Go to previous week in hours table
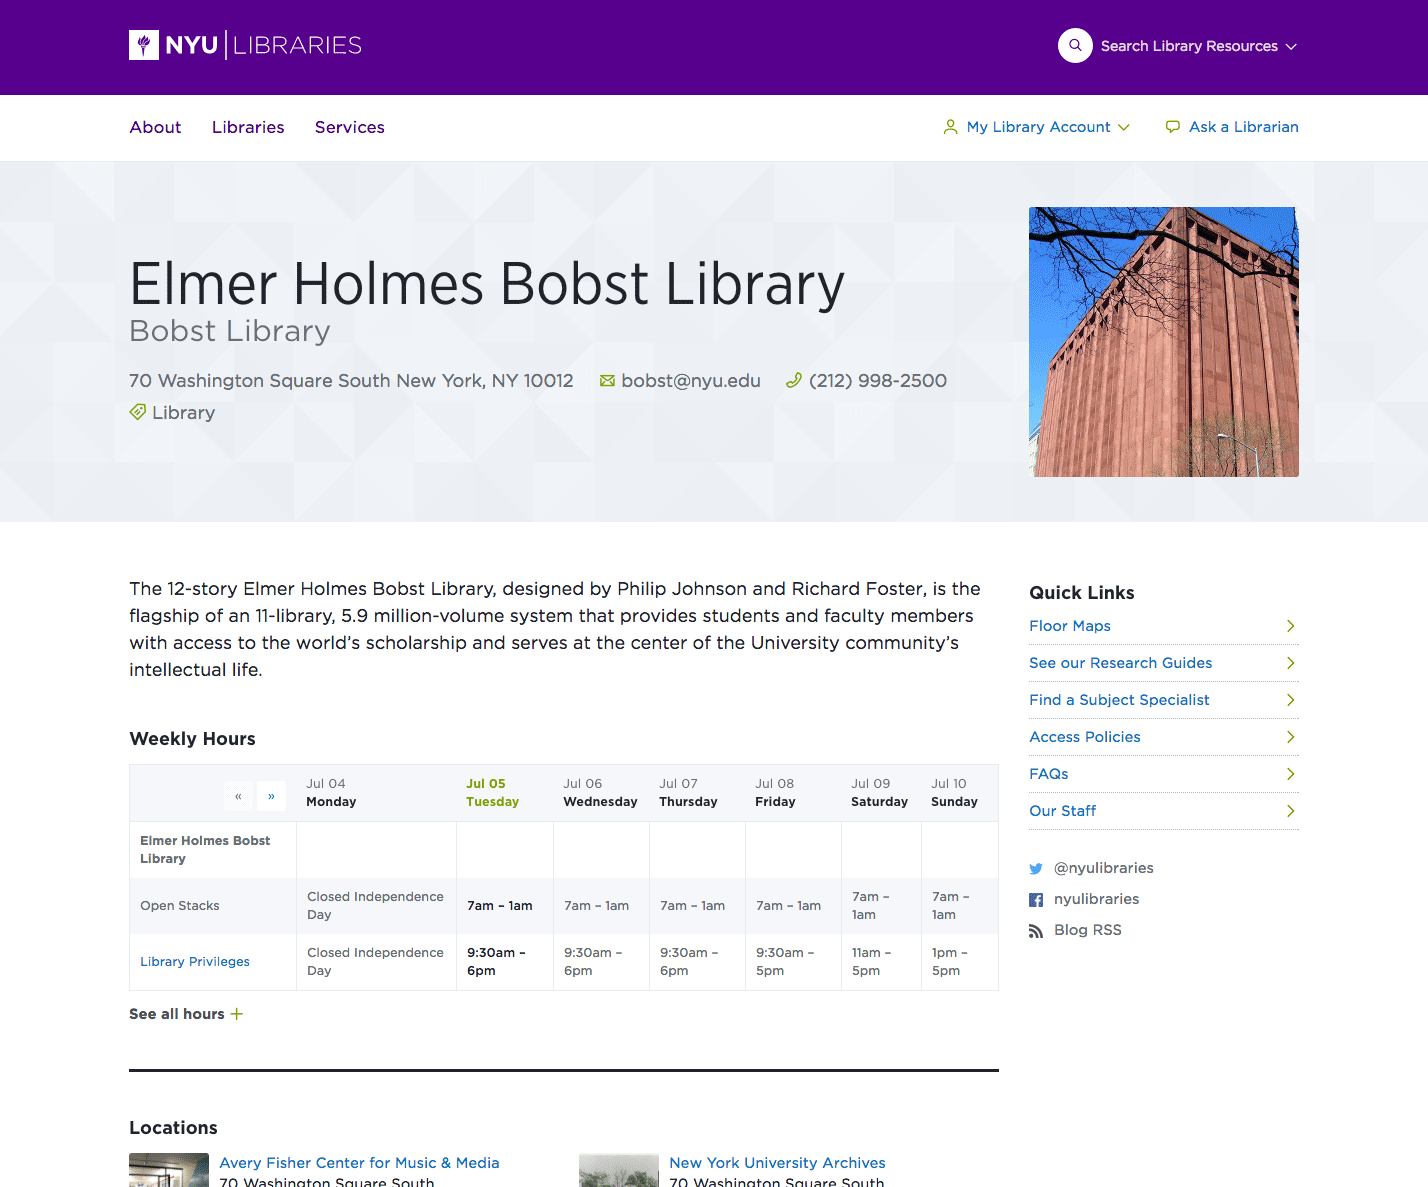 pos(238,796)
